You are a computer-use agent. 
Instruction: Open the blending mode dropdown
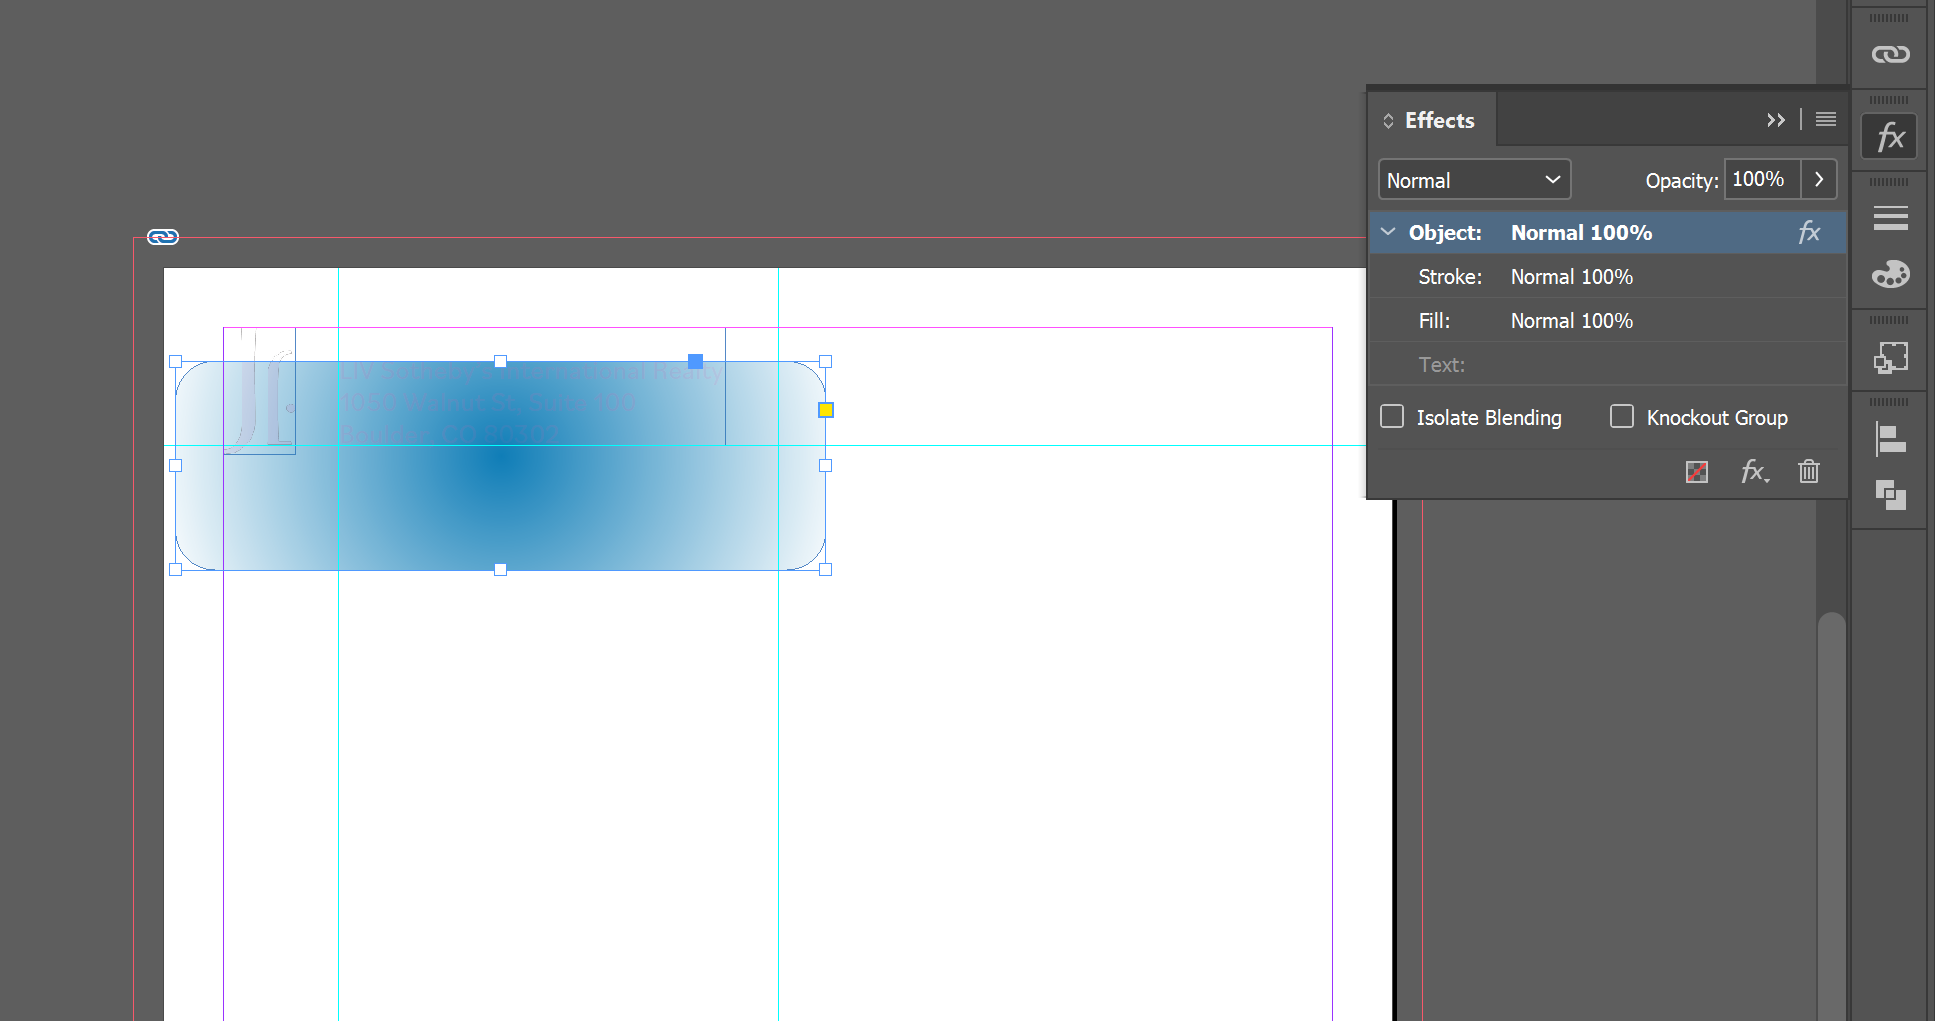pyautogui.click(x=1474, y=179)
